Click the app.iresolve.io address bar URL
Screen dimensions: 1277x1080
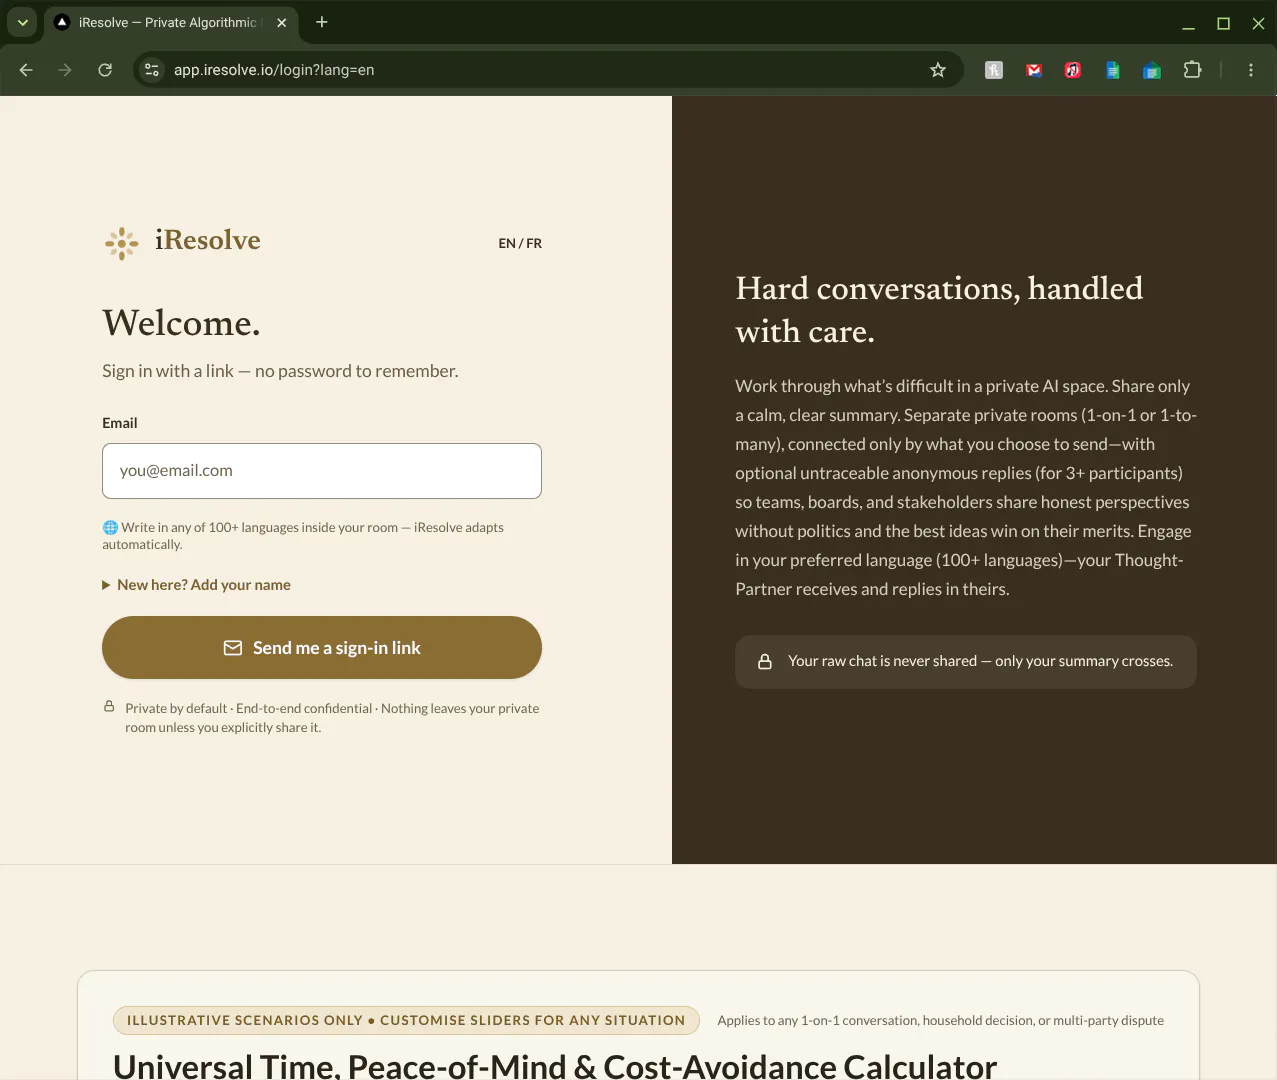(274, 70)
